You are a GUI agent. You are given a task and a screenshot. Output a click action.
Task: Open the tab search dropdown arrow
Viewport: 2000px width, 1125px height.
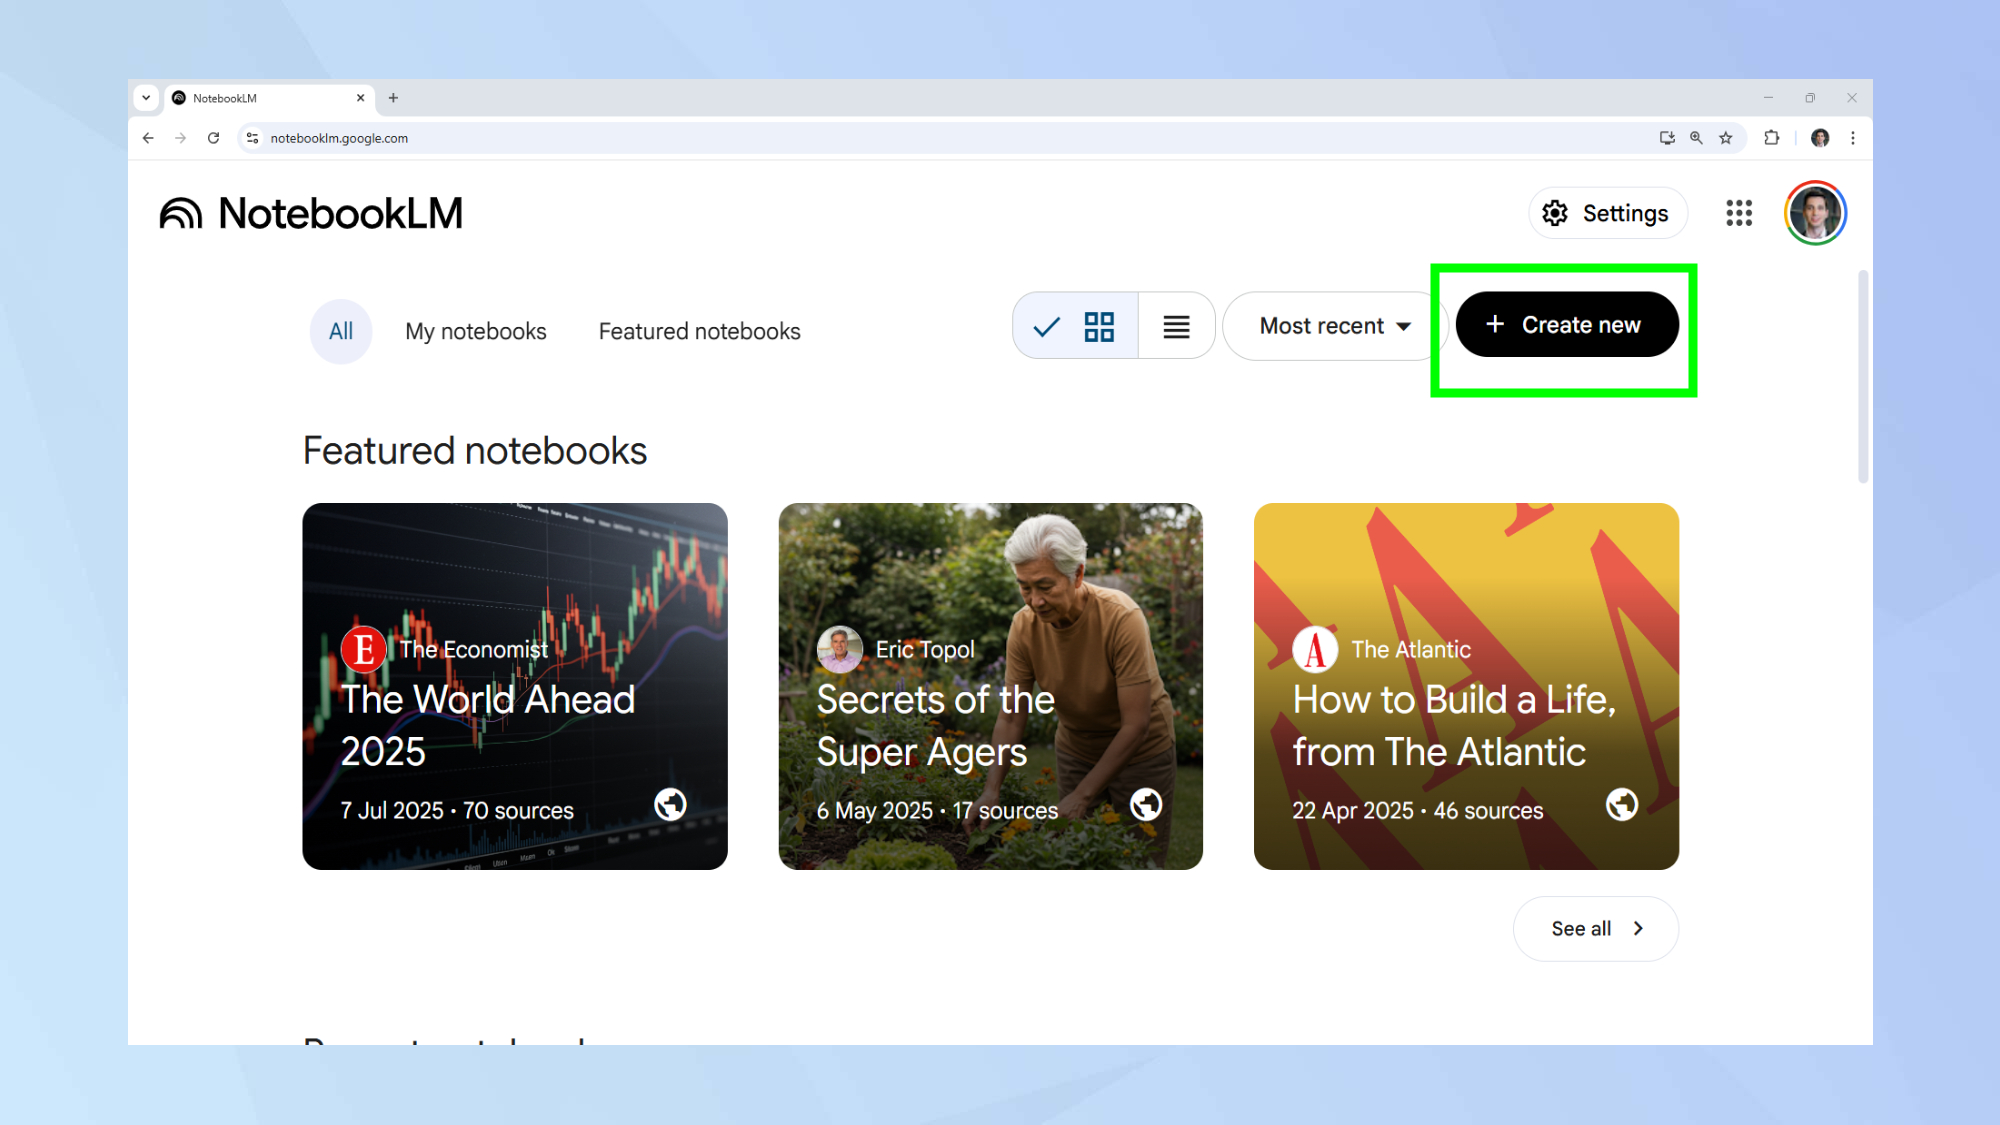pyautogui.click(x=146, y=98)
